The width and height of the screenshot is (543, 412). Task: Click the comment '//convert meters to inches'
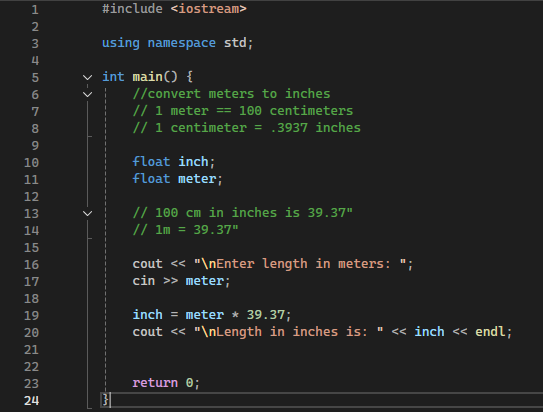(x=231, y=94)
